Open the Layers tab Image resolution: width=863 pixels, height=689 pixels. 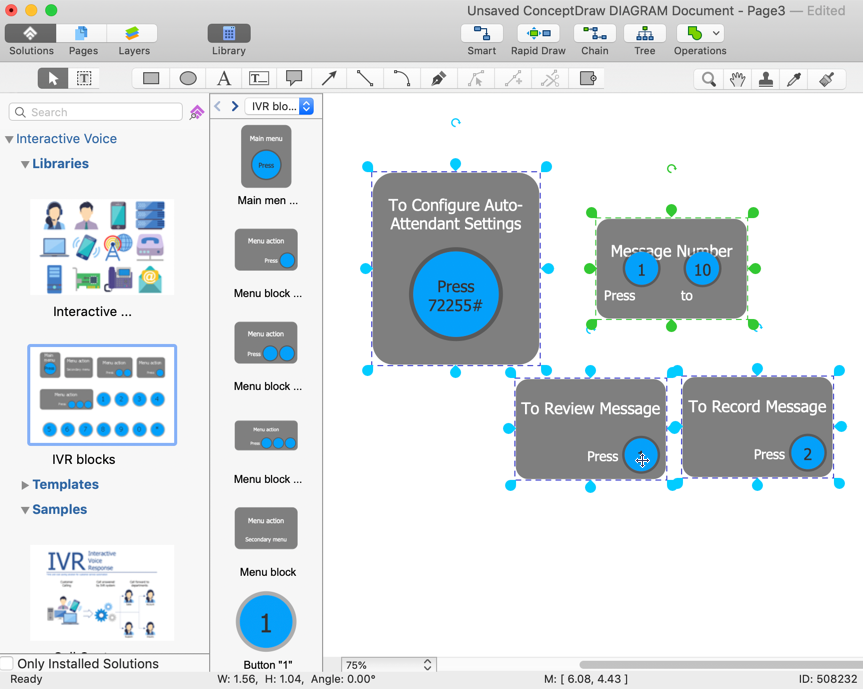point(133,39)
